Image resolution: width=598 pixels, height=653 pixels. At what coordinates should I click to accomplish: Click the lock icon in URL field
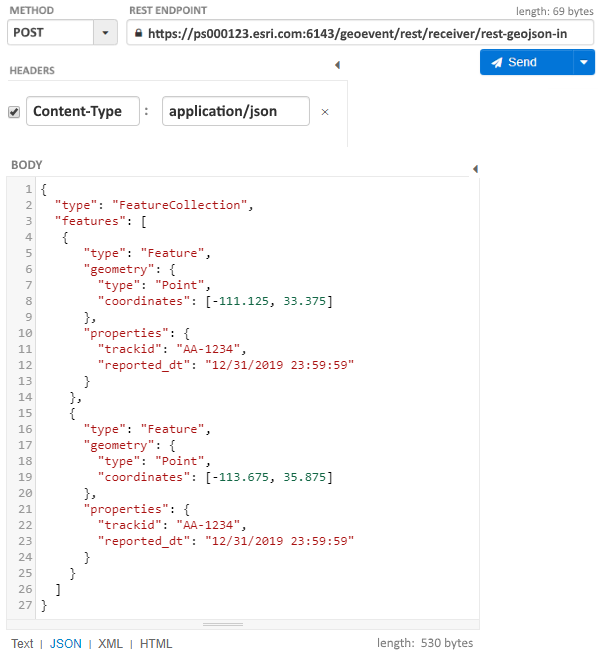(x=139, y=33)
